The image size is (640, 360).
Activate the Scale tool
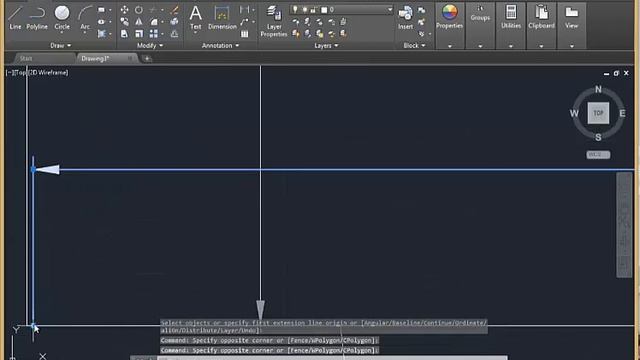139,33
